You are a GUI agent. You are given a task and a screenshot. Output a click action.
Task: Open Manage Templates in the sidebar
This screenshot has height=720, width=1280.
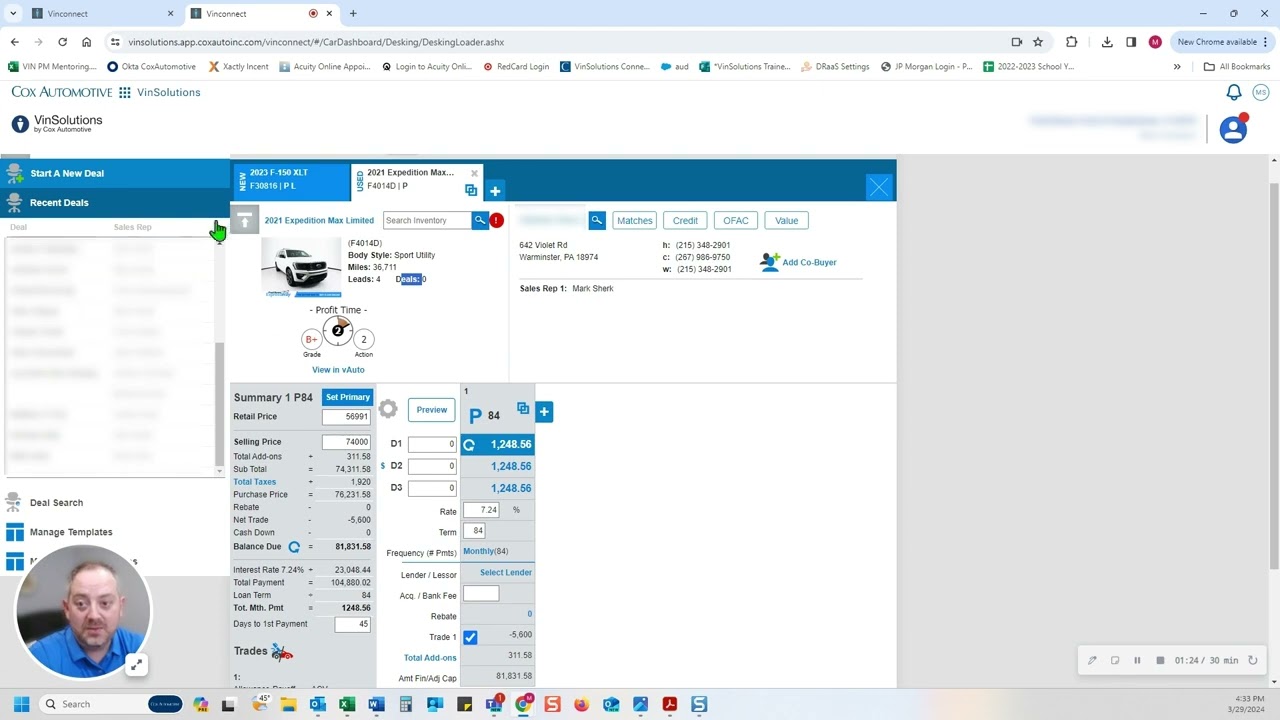70,532
